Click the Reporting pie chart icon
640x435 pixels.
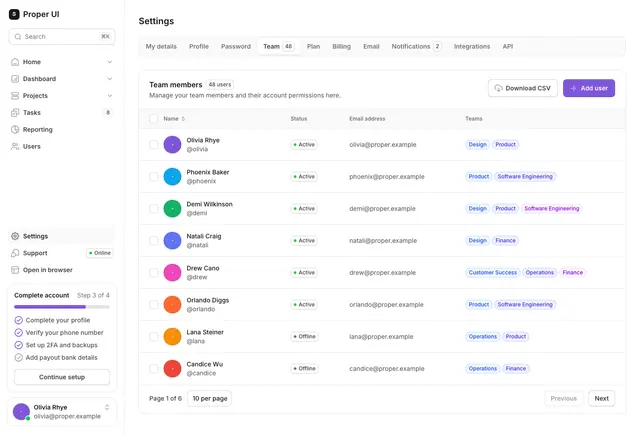click(15, 130)
